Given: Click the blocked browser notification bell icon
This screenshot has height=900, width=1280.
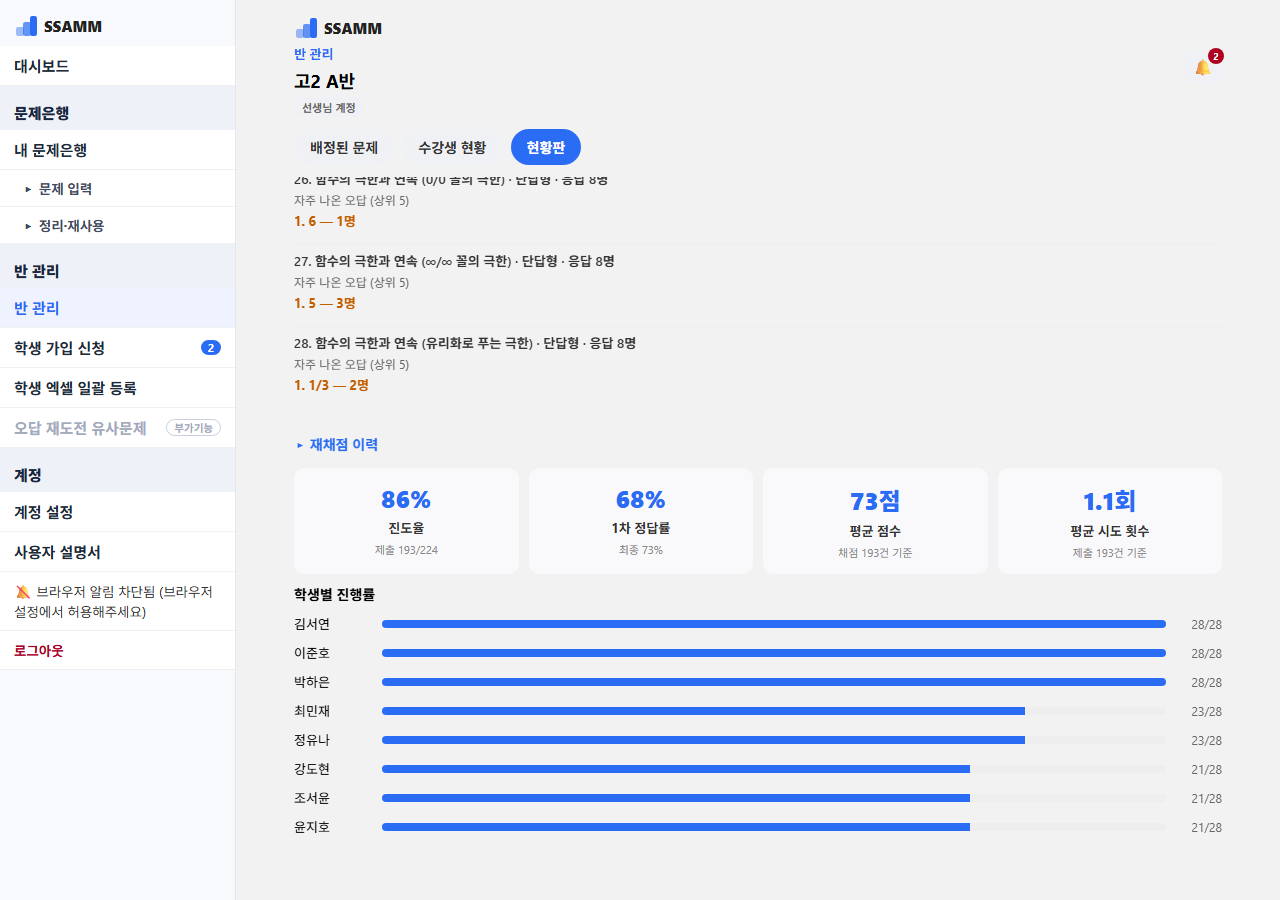Looking at the screenshot, I should coord(23,592).
